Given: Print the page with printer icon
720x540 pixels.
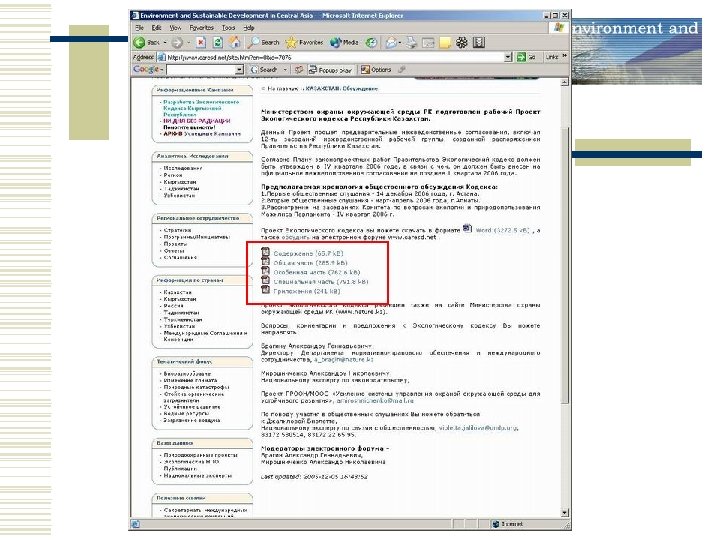Looking at the screenshot, I should pos(411,43).
